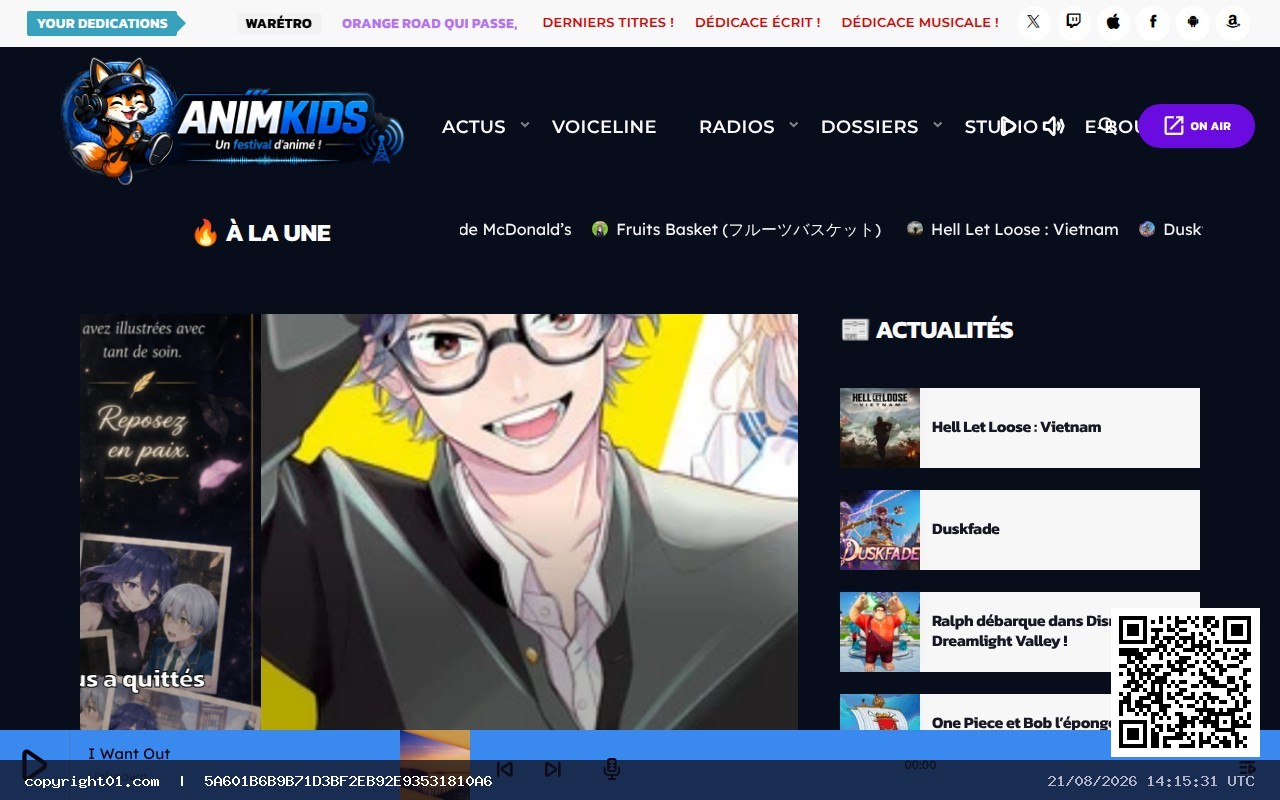Screen dimensions: 1280x800
Task: Open the ACTUS menu item
Action: coord(474,126)
